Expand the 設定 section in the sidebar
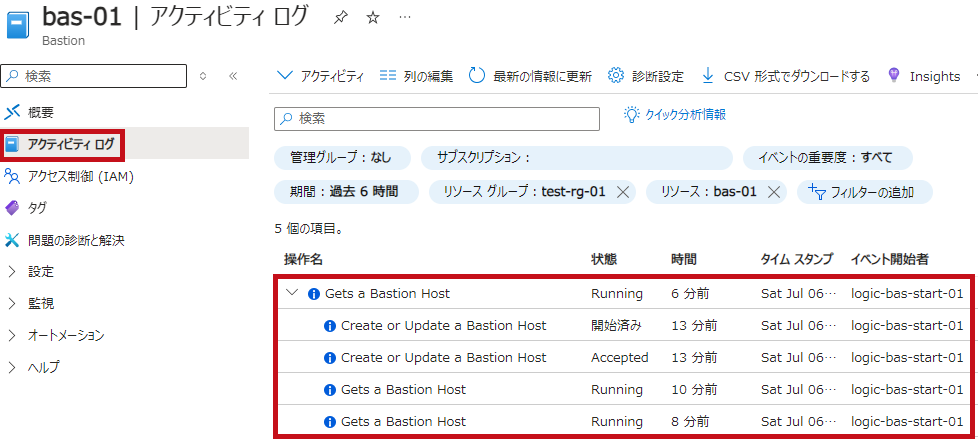This screenshot has width=978, height=443. [12, 271]
